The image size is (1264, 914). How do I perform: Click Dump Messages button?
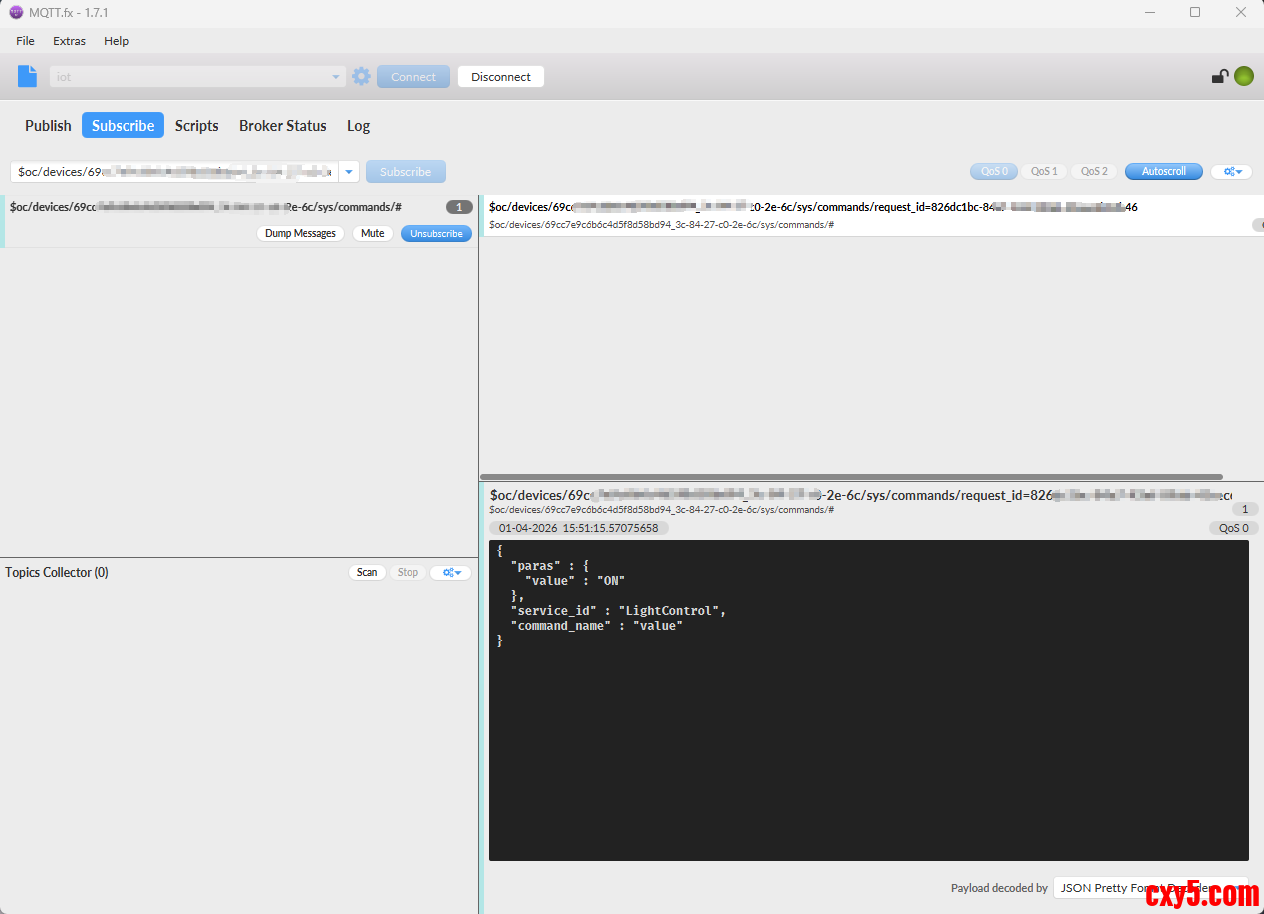(300, 233)
